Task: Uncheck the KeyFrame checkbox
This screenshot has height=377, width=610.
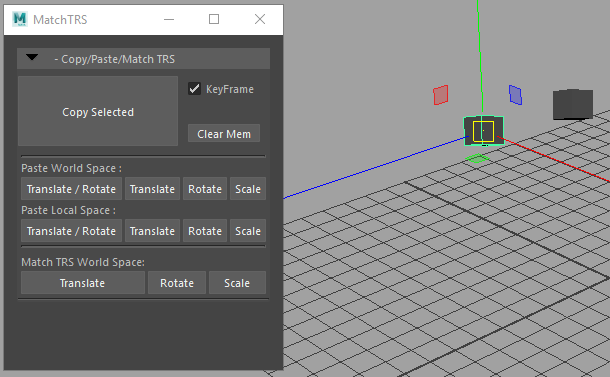Action: coord(195,89)
